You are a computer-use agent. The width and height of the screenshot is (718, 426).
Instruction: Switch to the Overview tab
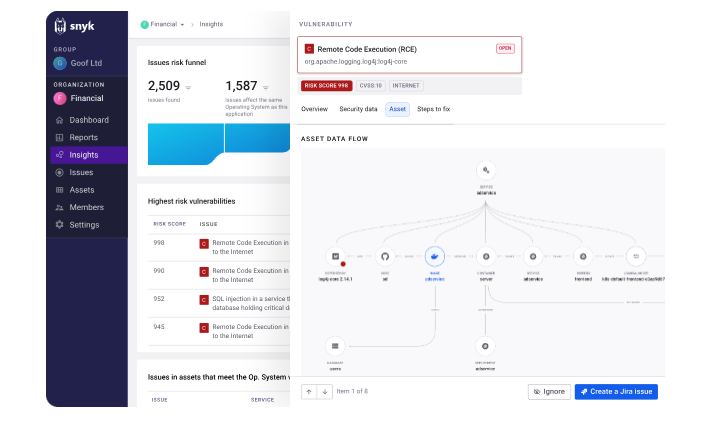coord(315,109)
